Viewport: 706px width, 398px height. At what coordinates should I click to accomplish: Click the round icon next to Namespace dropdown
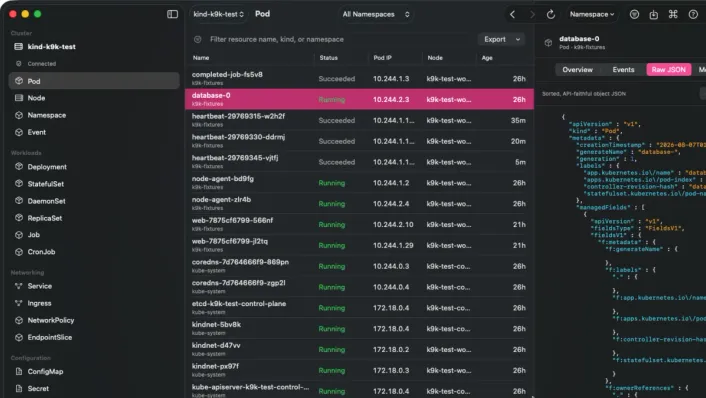click(x=634, y=14)
